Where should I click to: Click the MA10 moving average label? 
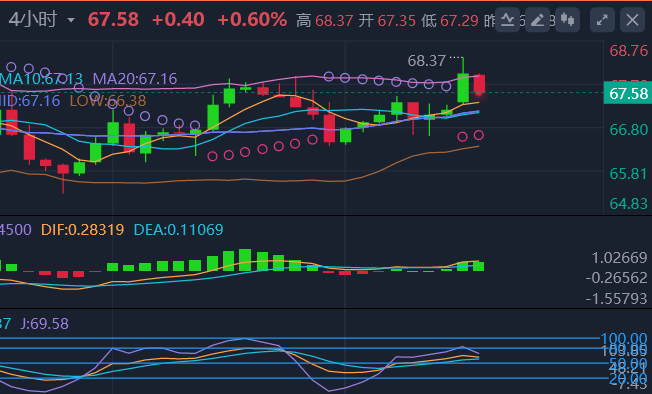41,79
